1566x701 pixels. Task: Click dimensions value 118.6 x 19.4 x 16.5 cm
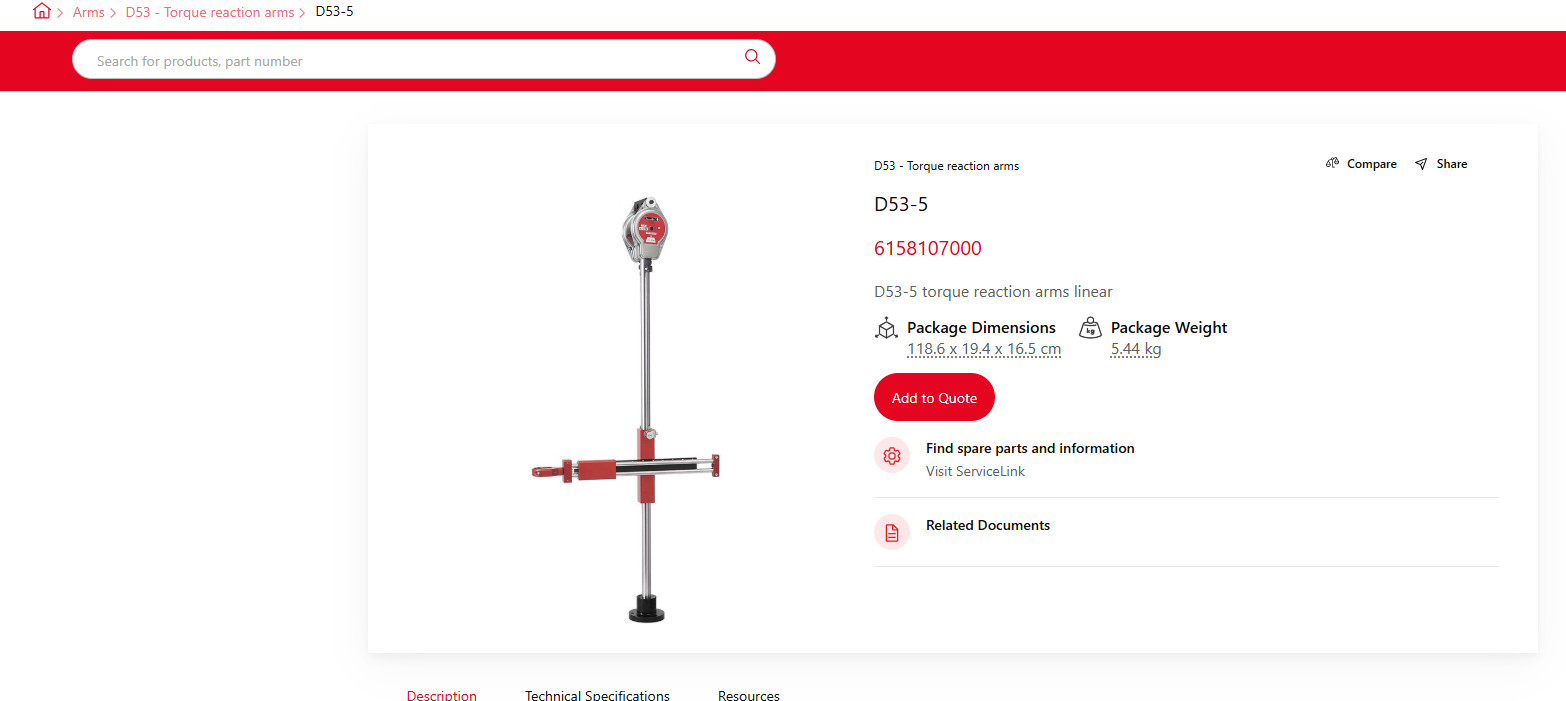[x=984, y=349]
